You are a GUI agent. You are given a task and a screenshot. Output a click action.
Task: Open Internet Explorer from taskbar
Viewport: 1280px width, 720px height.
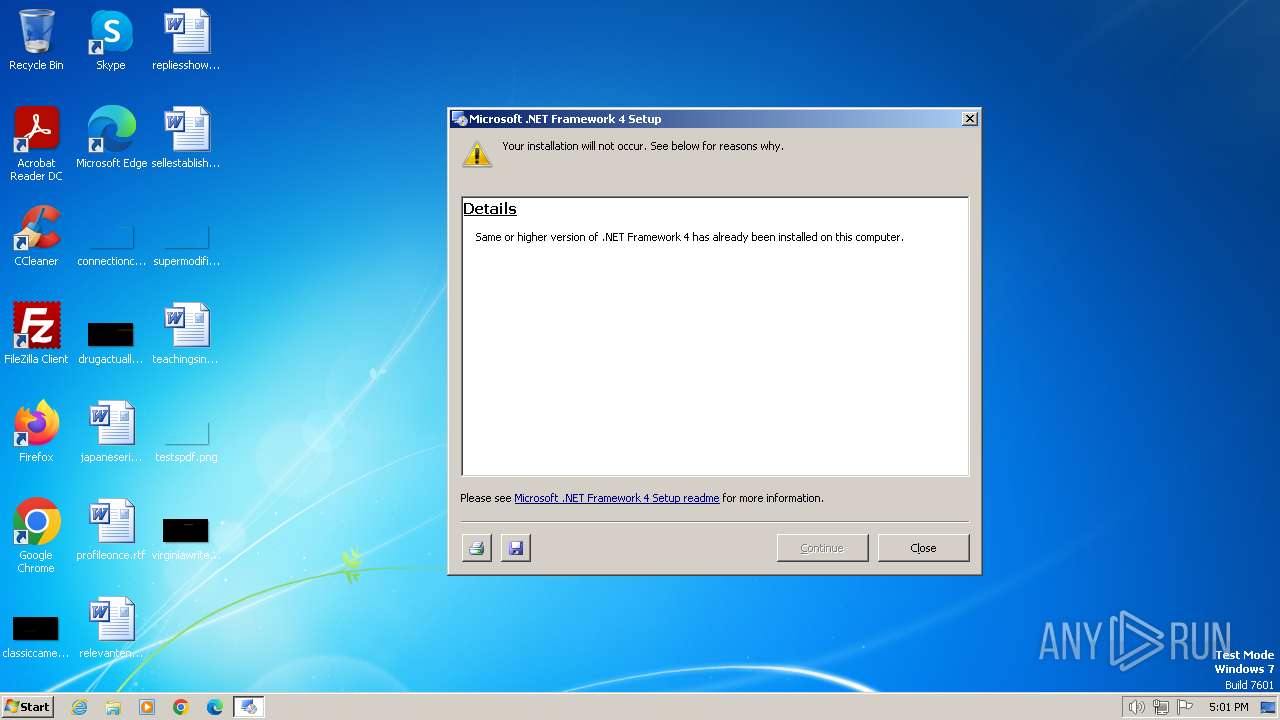(x=79, y=707)
